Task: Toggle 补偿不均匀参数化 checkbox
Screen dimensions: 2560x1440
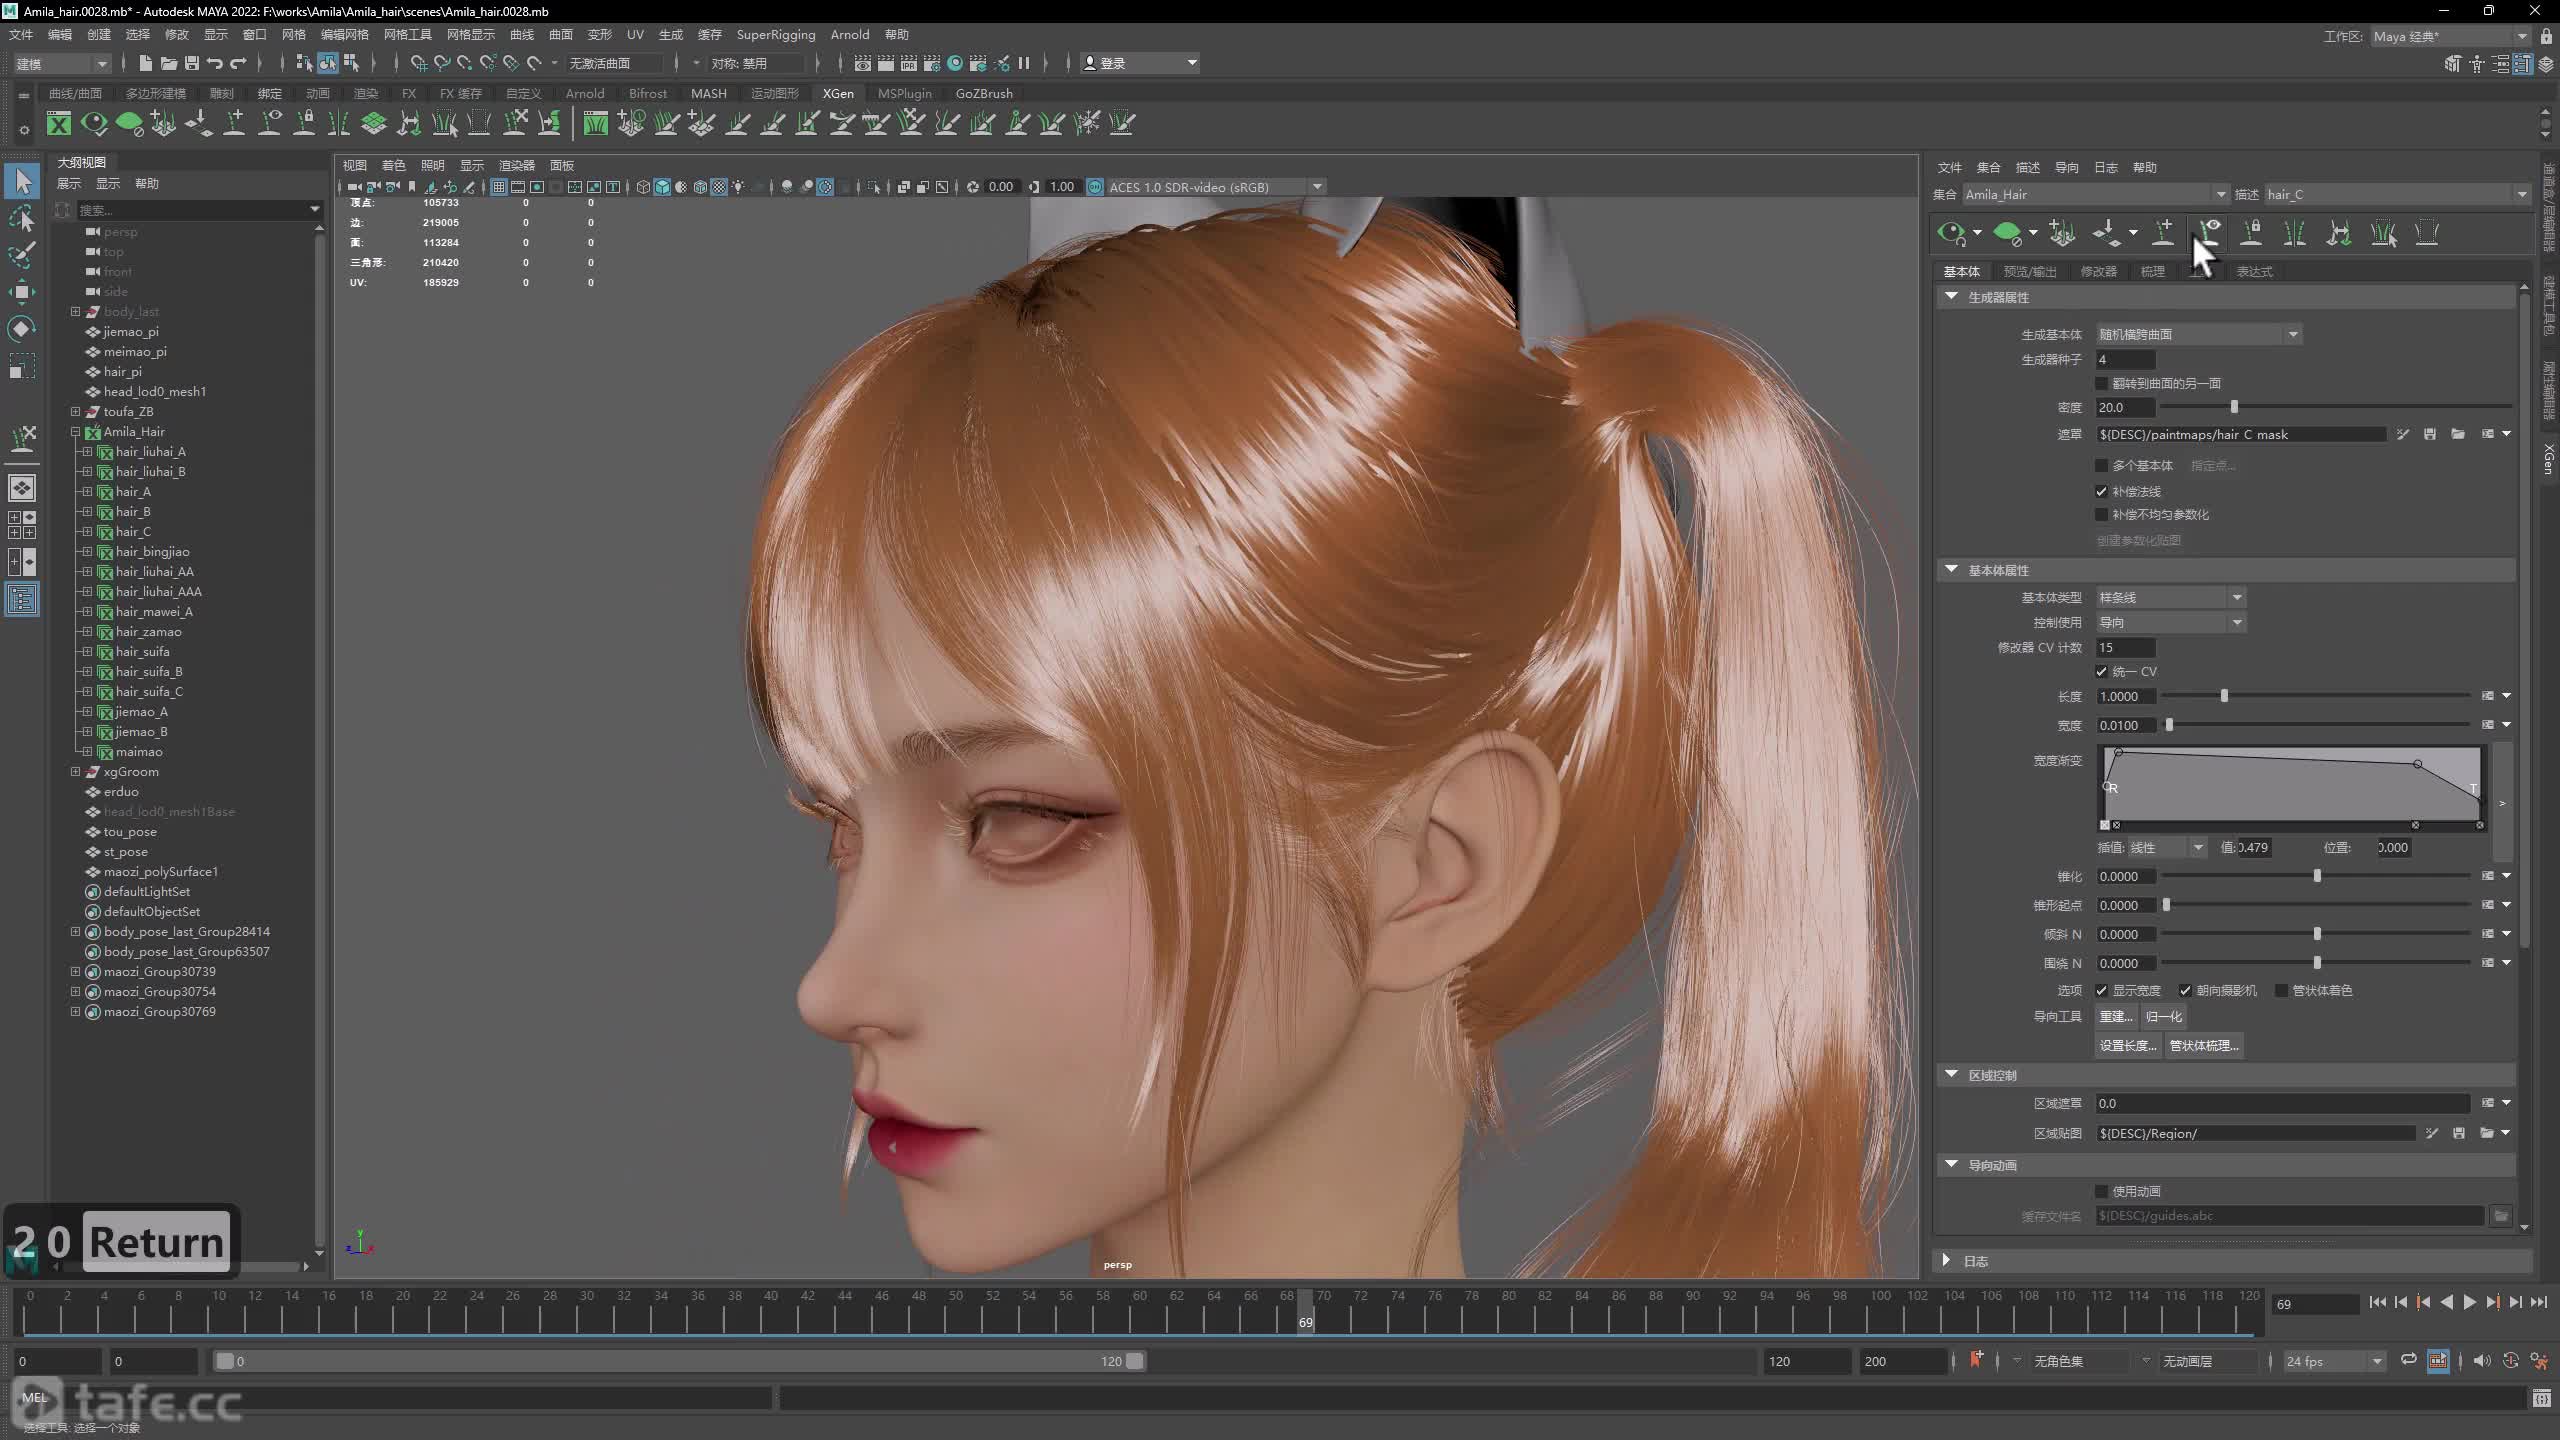Action: pyautogui.click(x=2102, y=515)
